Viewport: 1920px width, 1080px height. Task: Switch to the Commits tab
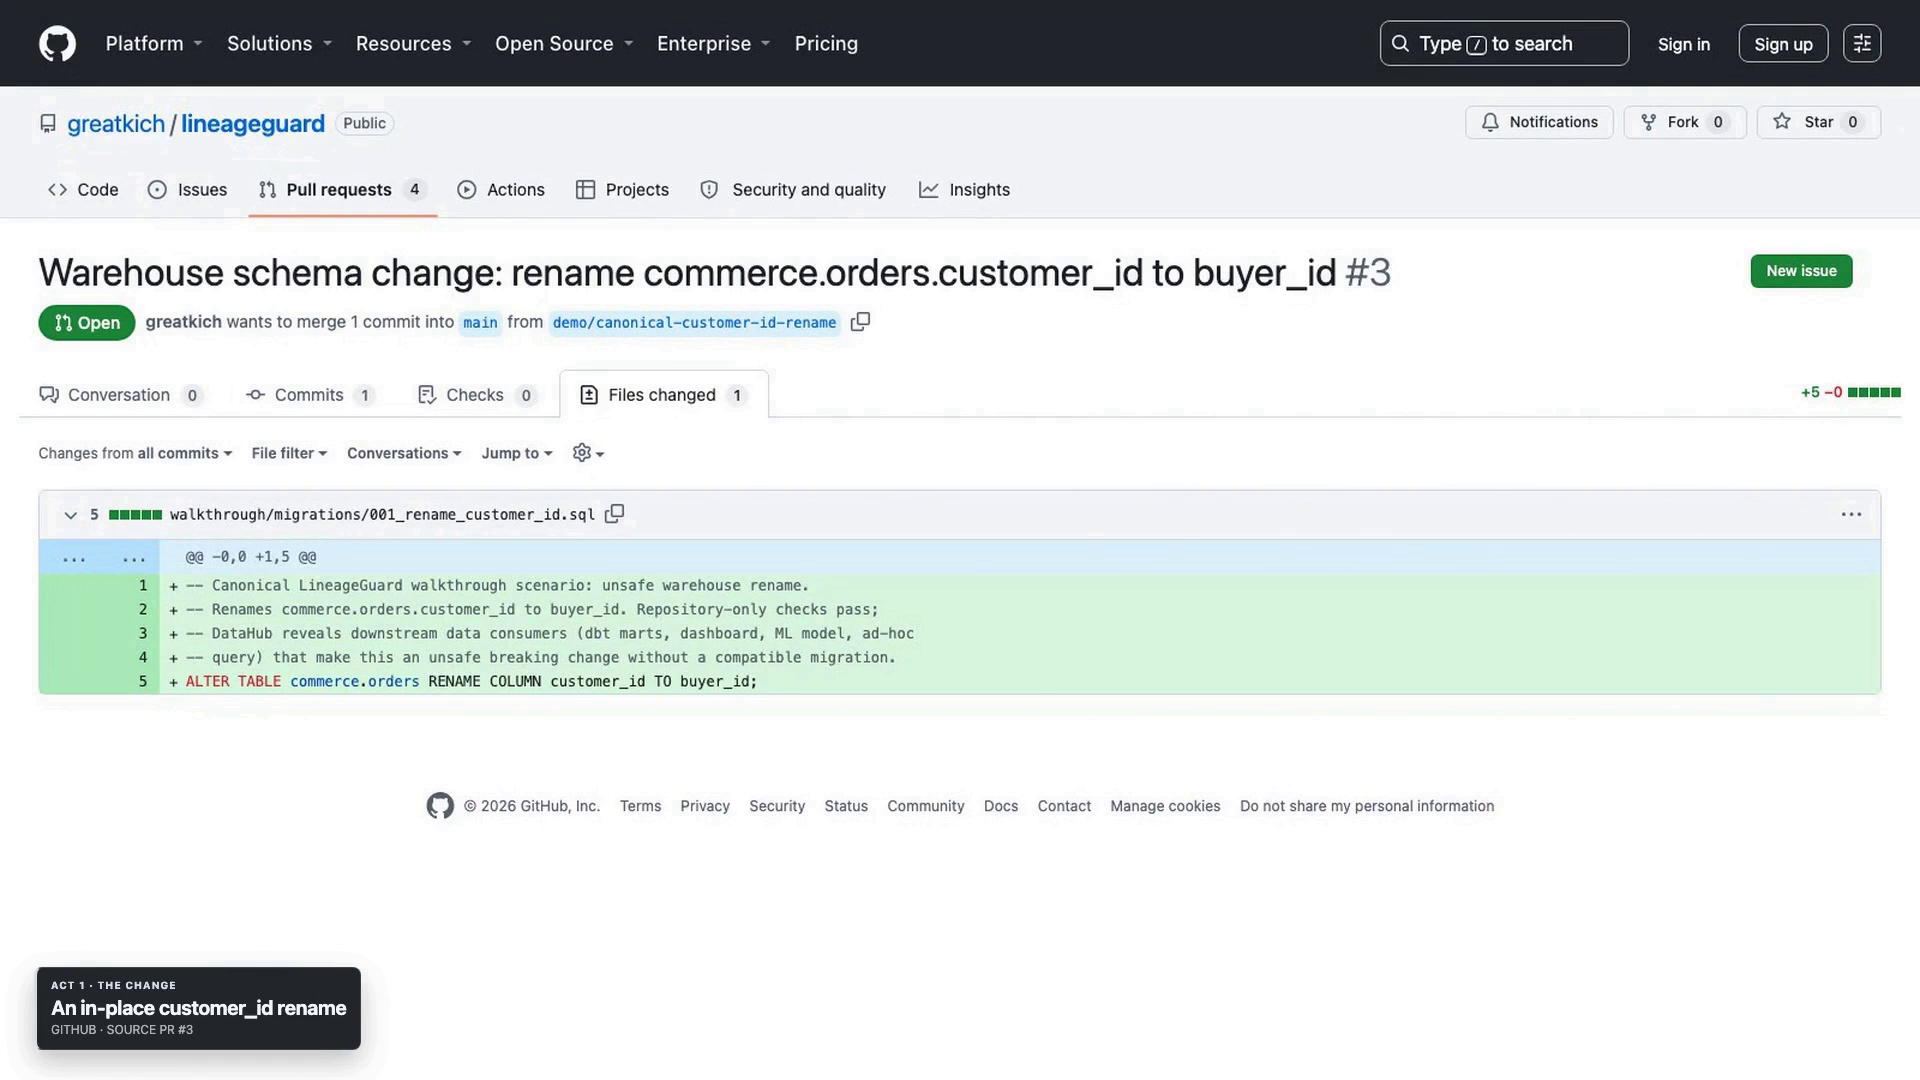310,395
